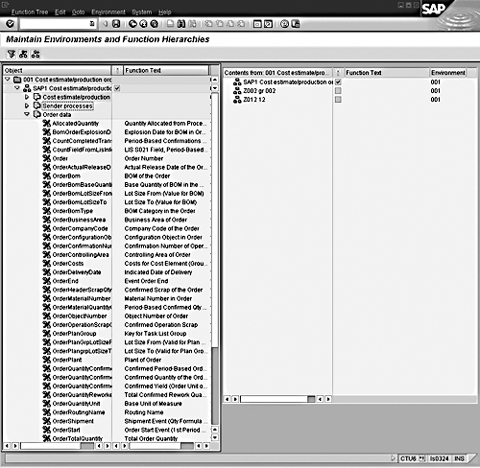Click right panel Function Text column header
This screenshot has height=468, width=480.
tap(387, 73)
